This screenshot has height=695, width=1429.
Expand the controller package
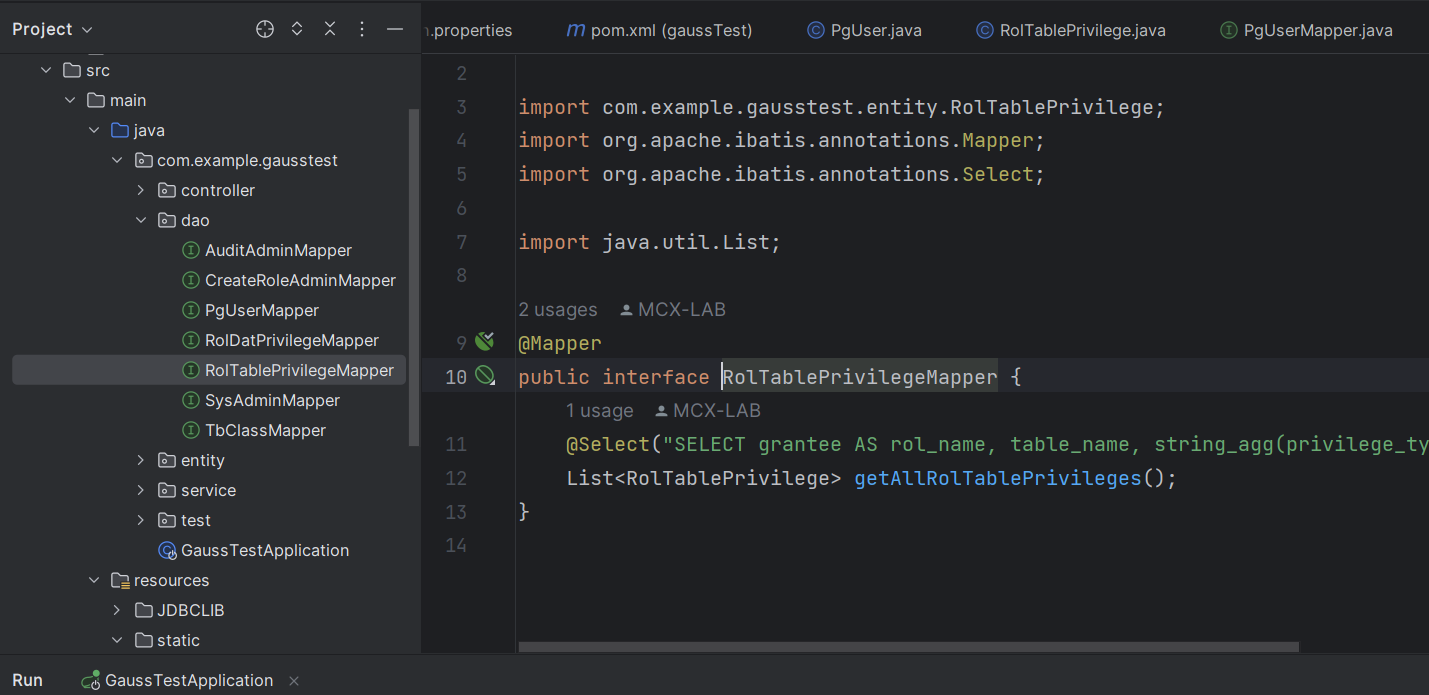(142, 190)
